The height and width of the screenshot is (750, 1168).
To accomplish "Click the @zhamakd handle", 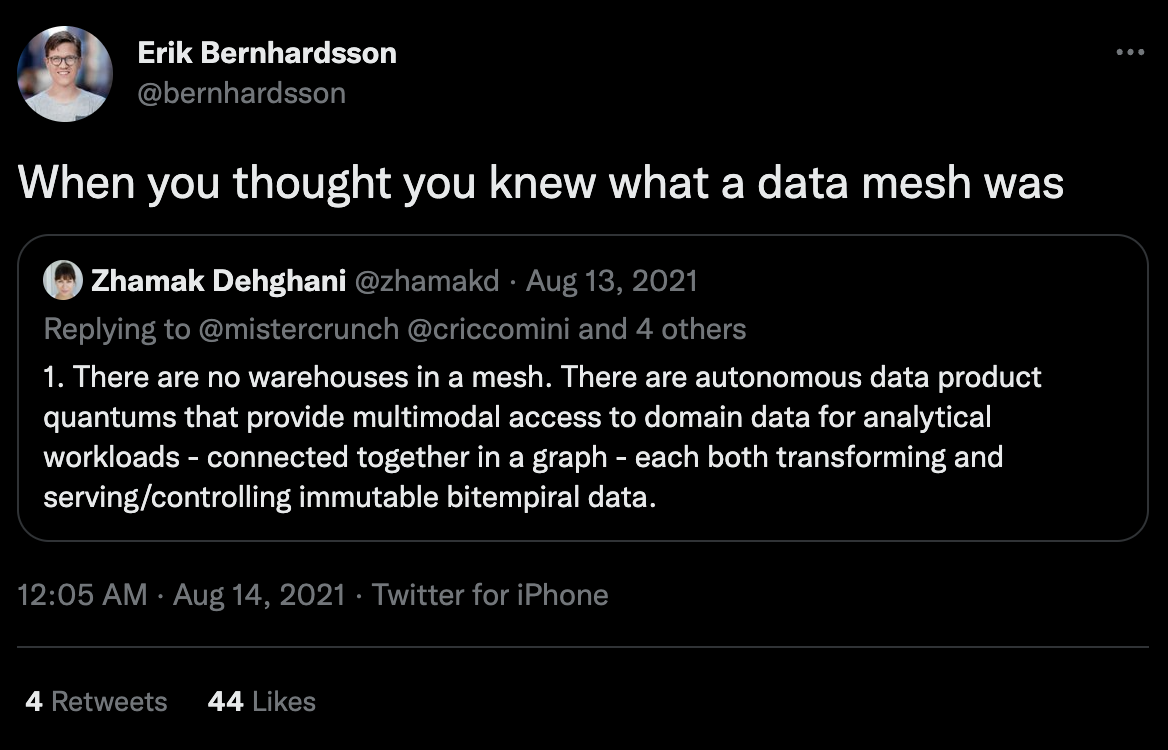I will tap(426, 281).
